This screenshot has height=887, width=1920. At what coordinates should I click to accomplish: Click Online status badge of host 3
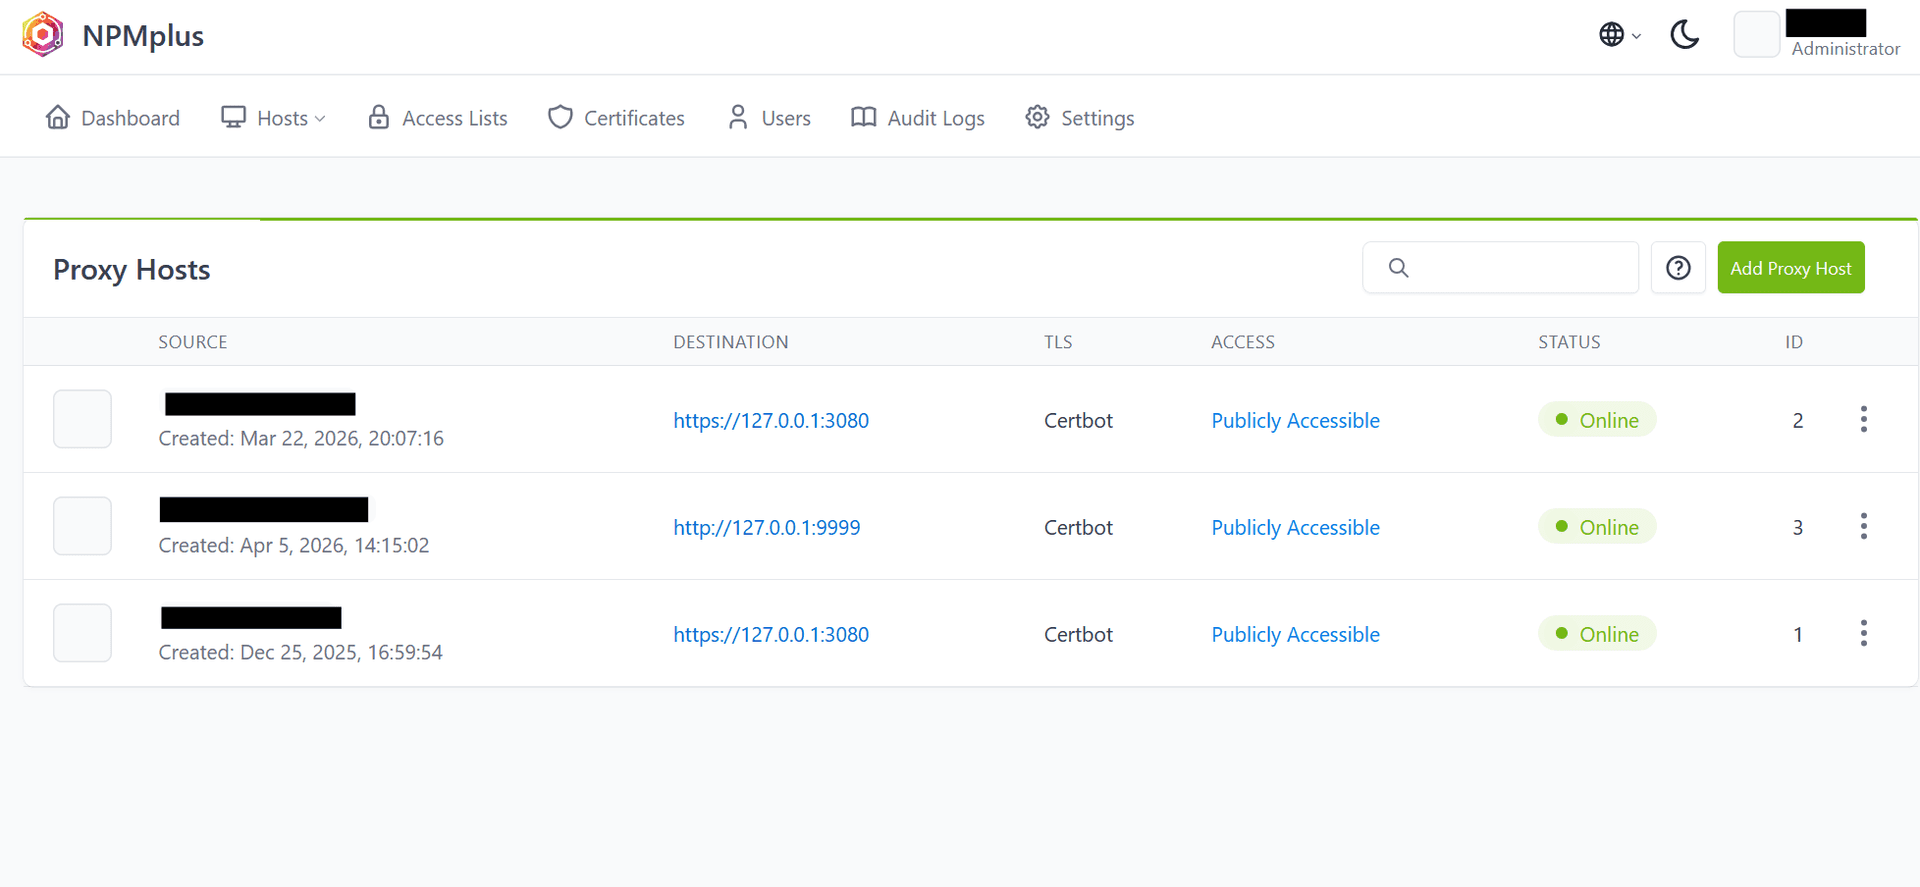[1597, 527]
